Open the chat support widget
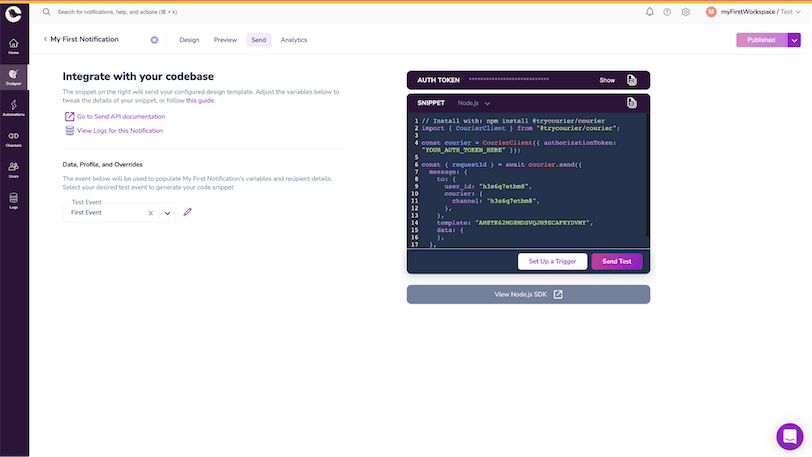Image resolution: width=812 pixels, height=457 pixels. (x=790, y=436)
